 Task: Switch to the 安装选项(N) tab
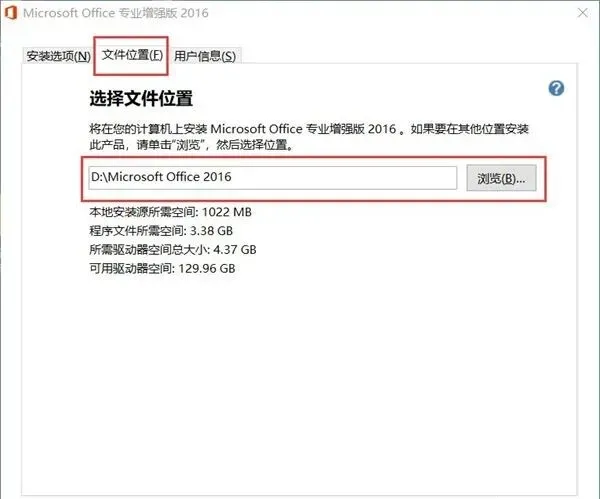click(59, 56)
